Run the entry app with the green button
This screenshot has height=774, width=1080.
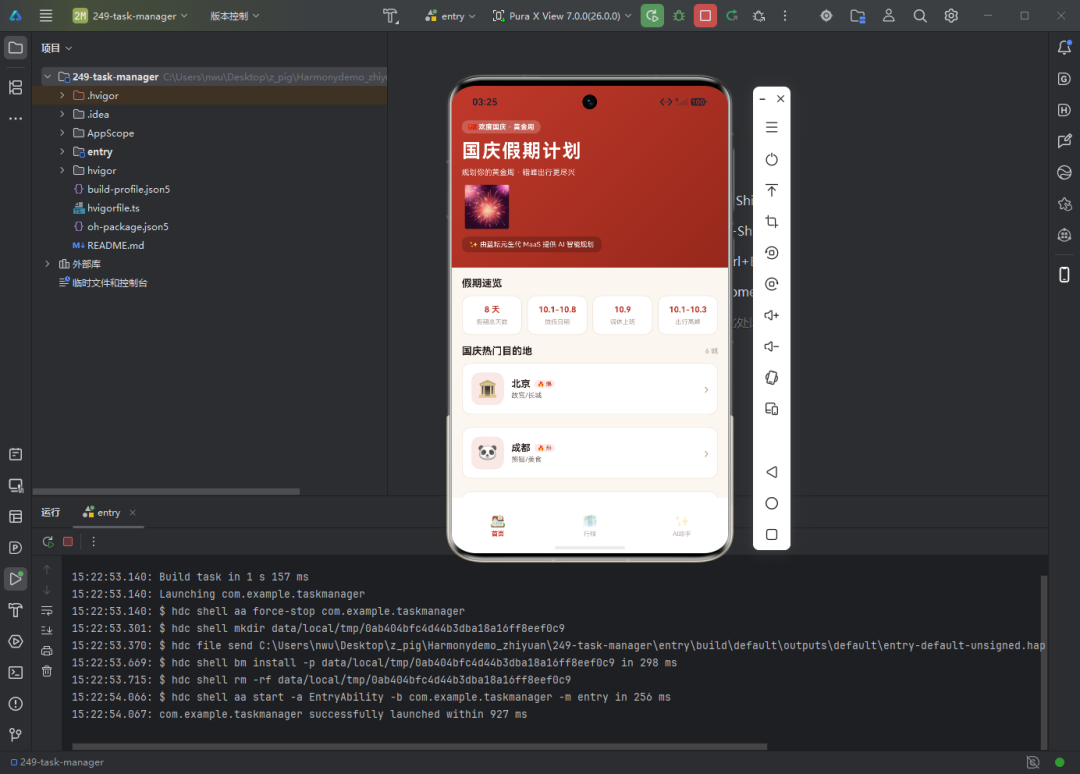[x=652, y=16]
